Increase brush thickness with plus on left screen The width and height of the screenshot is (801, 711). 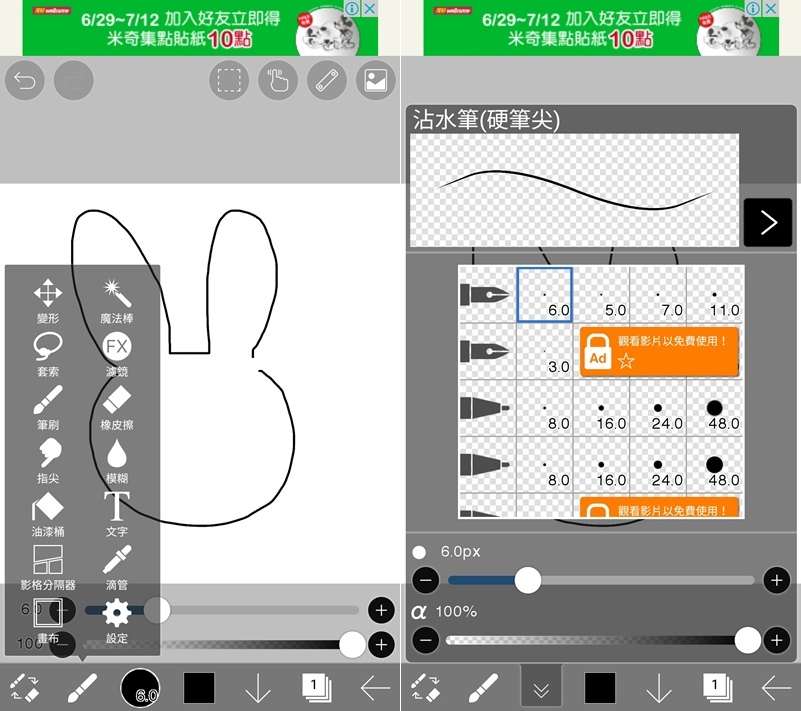(381, 610)
